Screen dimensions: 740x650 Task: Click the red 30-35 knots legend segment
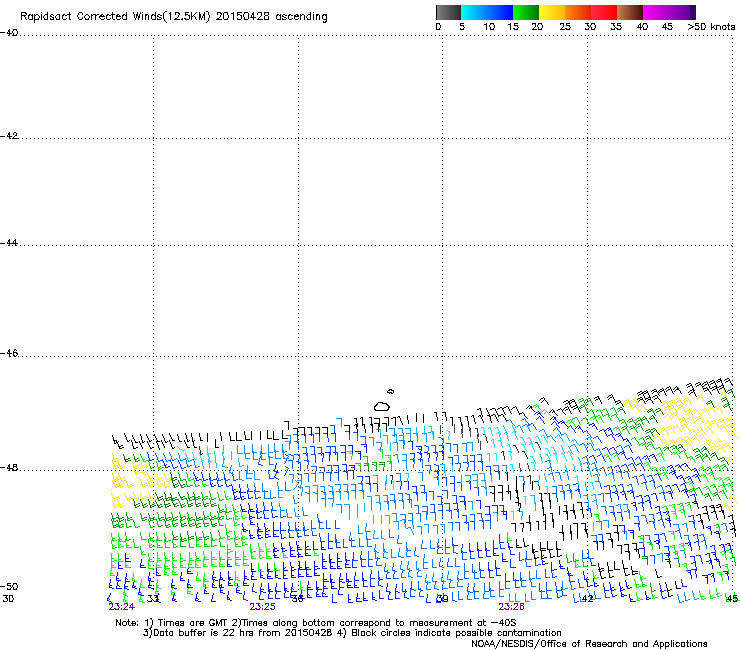[604, 12]
